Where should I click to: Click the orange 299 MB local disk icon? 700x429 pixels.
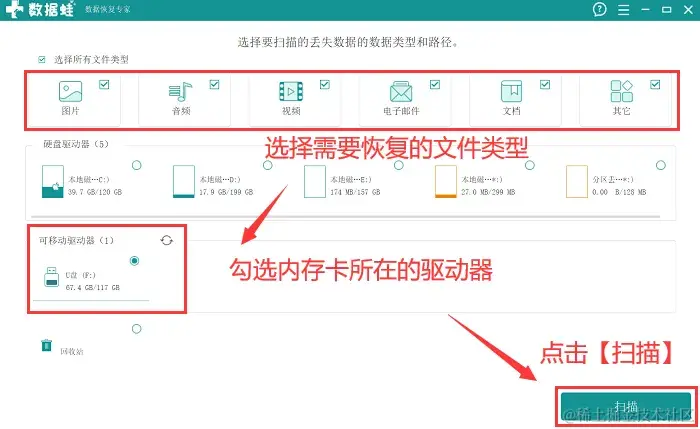point(446,181)
